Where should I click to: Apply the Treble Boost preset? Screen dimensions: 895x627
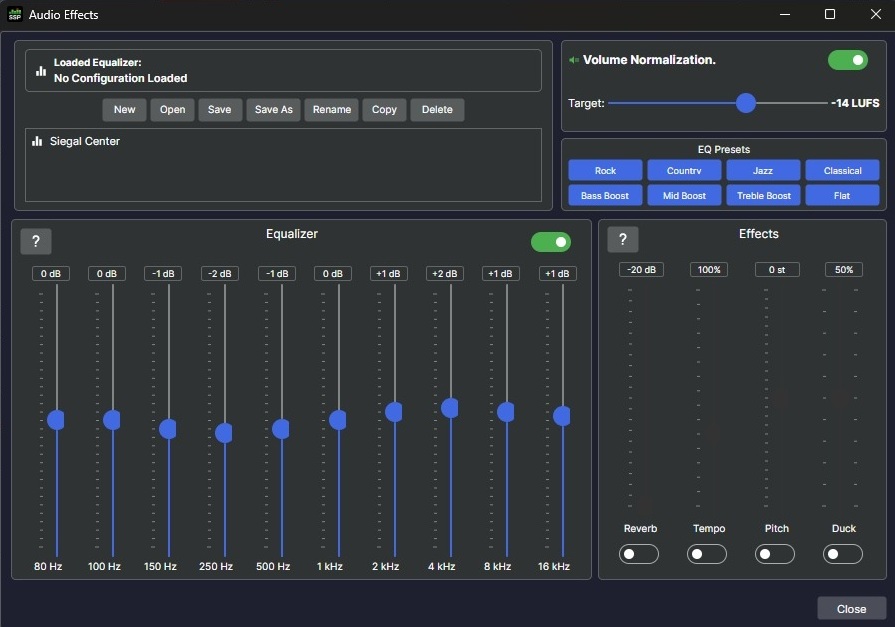[763, 195]
